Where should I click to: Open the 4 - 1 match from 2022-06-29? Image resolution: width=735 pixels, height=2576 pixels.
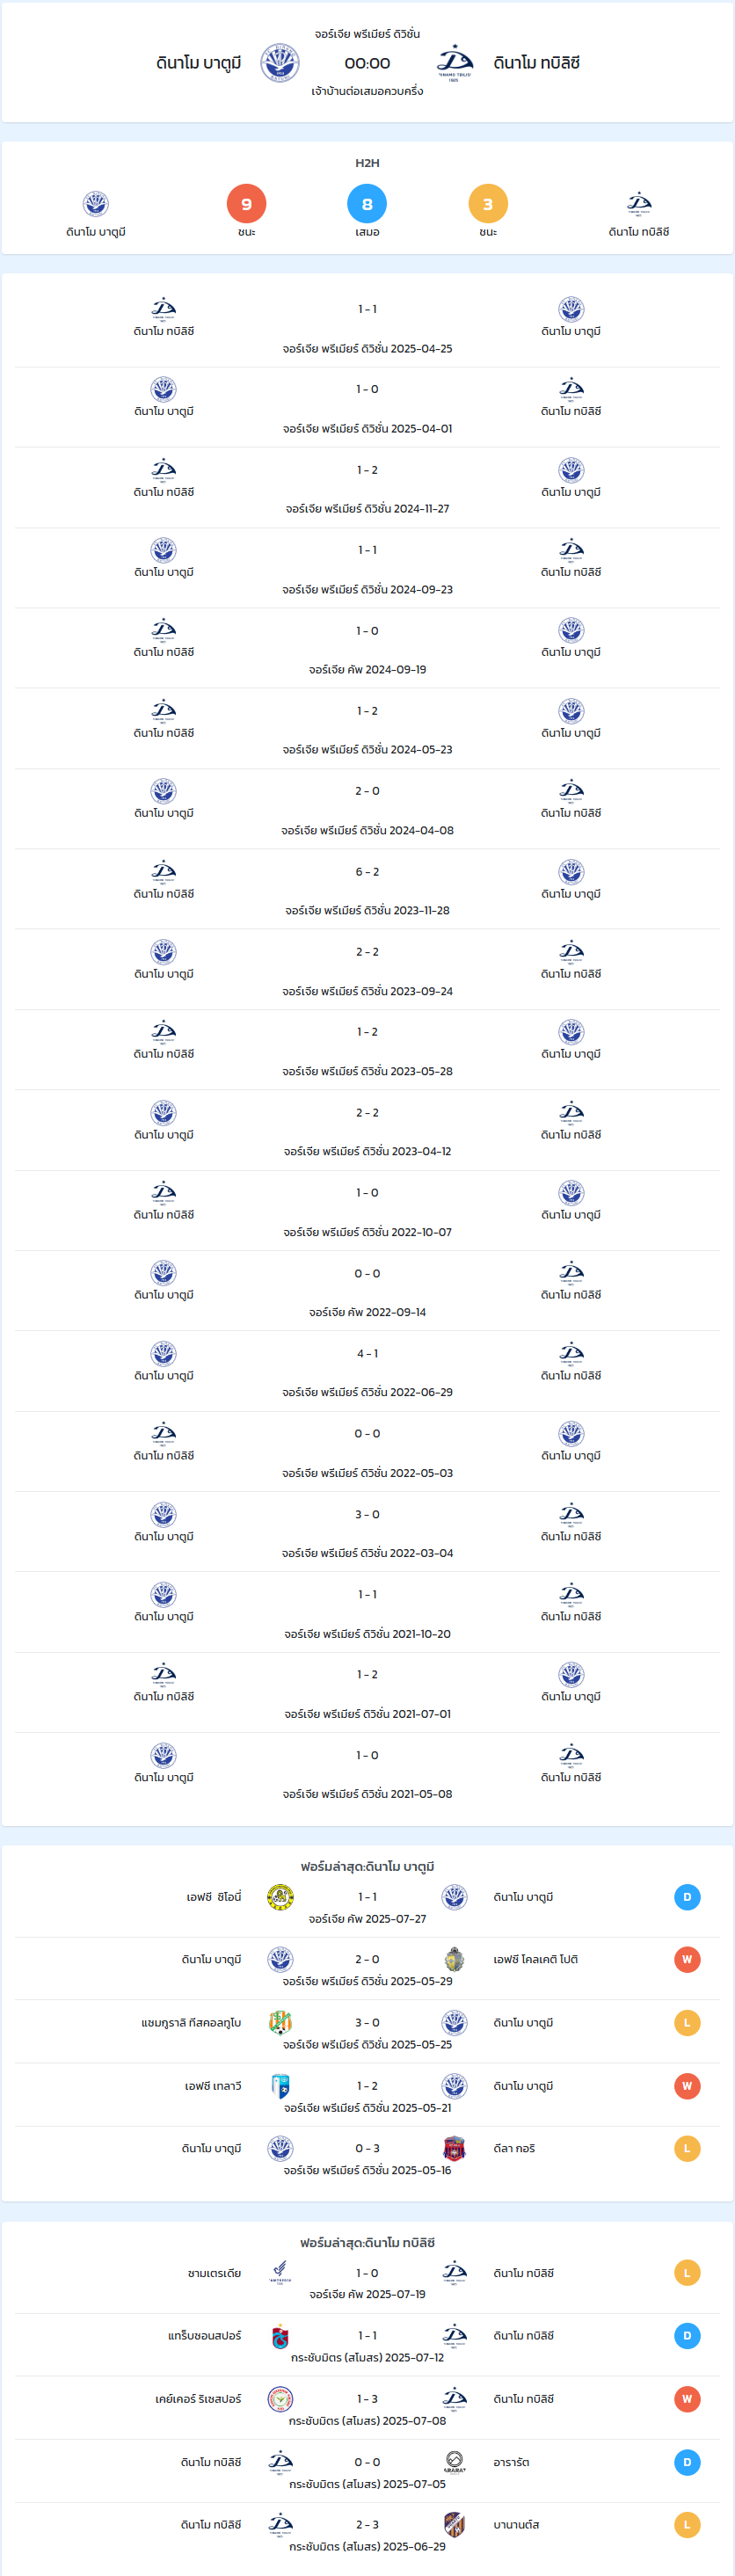[x=367, y=1371]
